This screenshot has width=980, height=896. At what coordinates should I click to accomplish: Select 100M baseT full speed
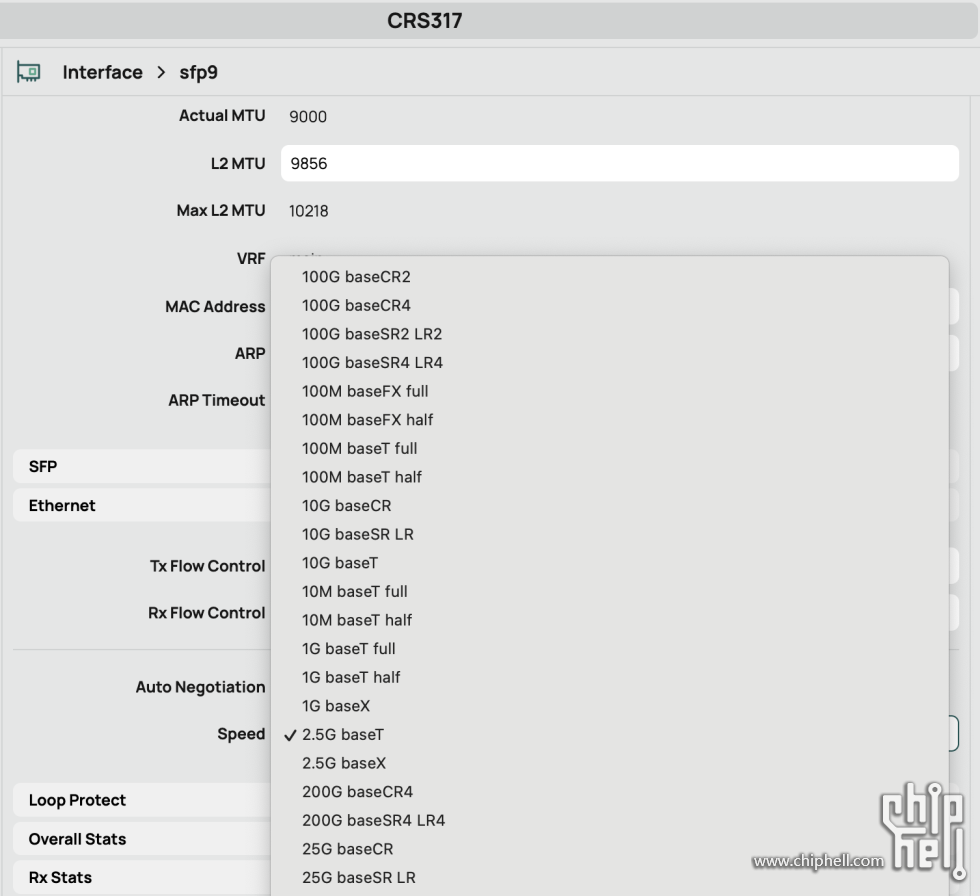pos(359,449)
